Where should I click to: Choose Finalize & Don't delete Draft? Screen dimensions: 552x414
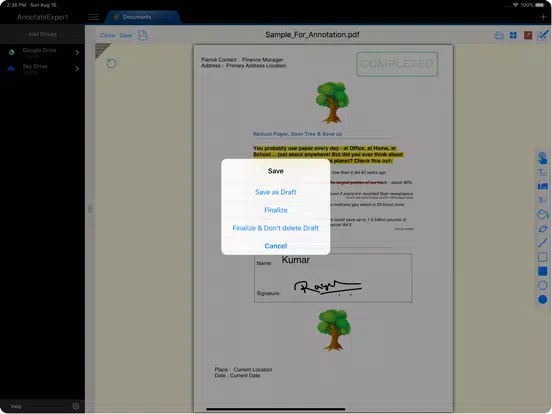click(276, 228)
